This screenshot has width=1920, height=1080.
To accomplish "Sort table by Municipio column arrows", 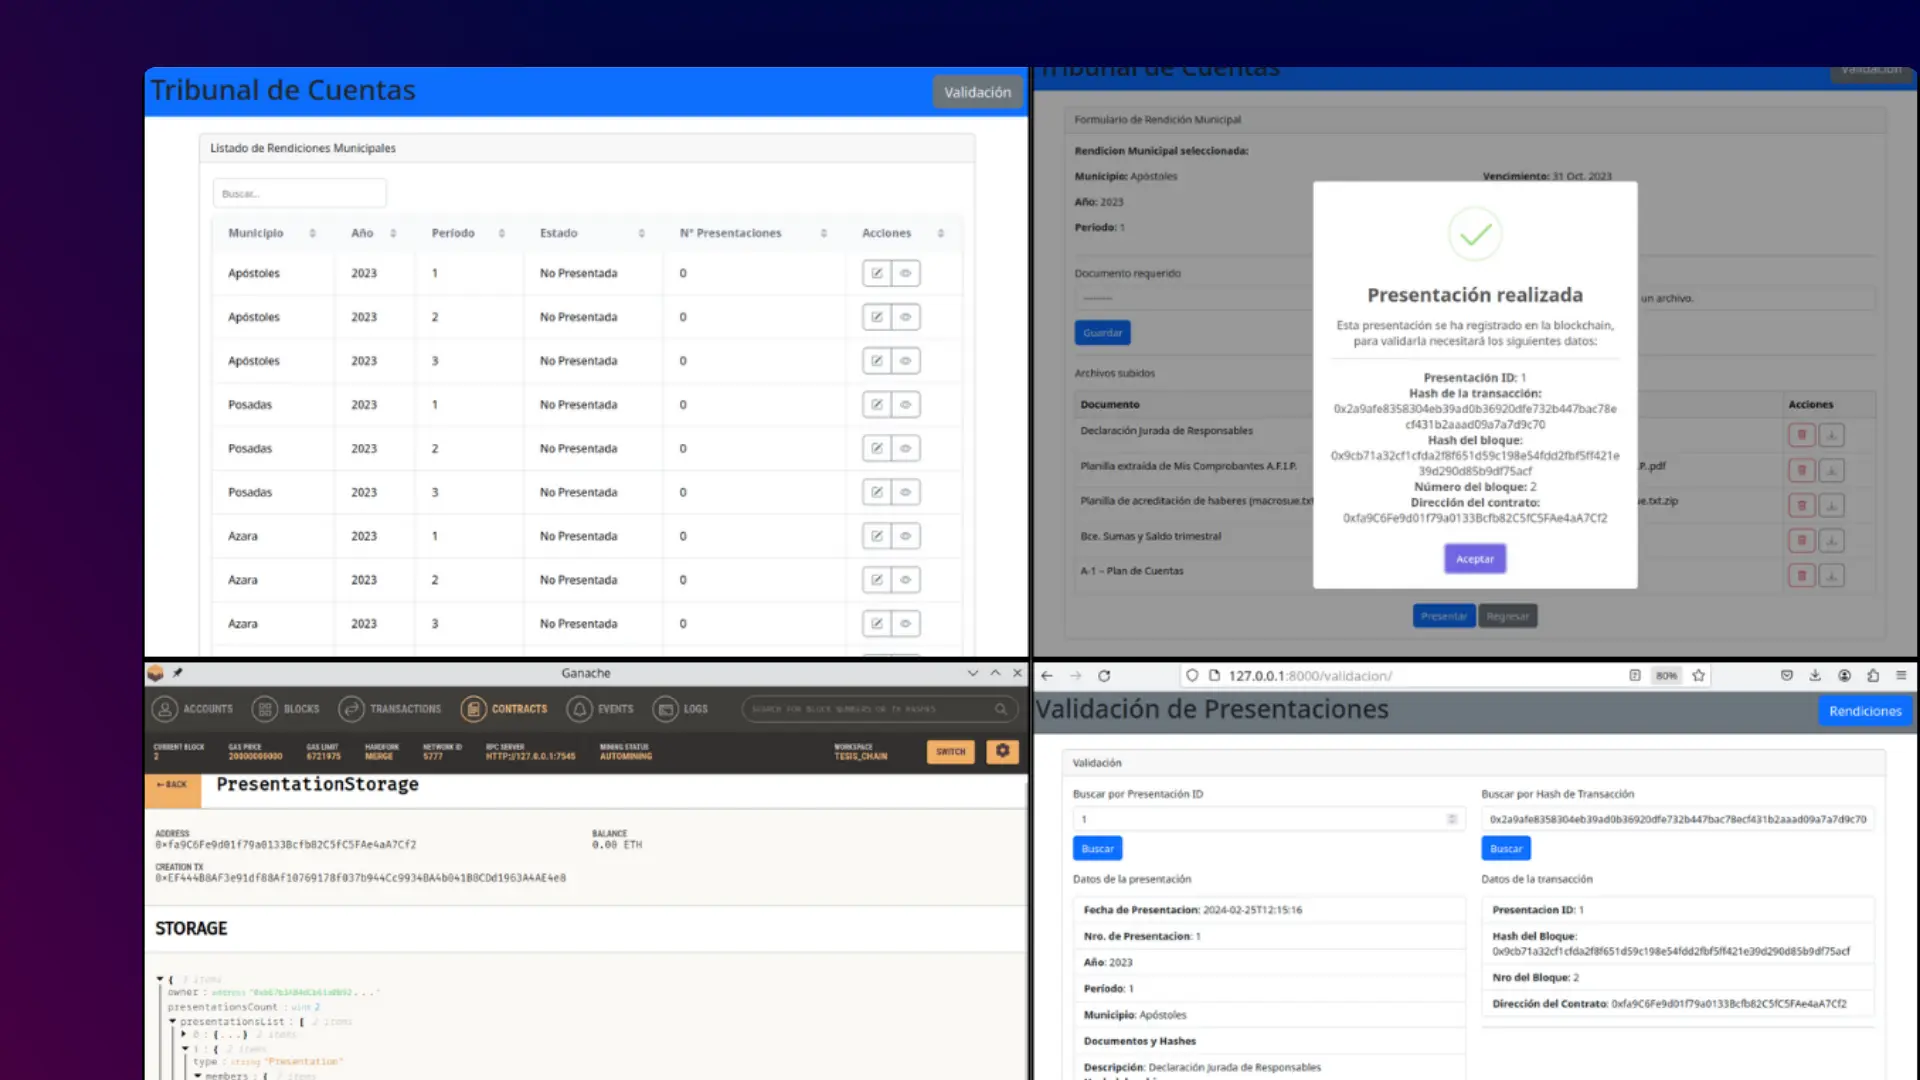I will click(x=312, y=233).
